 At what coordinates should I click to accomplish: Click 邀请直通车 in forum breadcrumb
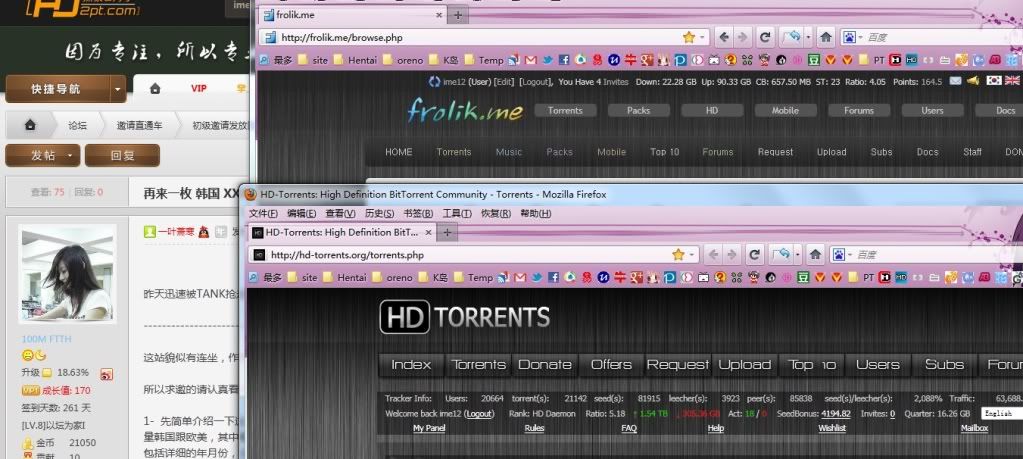pyautogui.click(x=140, y=125)
